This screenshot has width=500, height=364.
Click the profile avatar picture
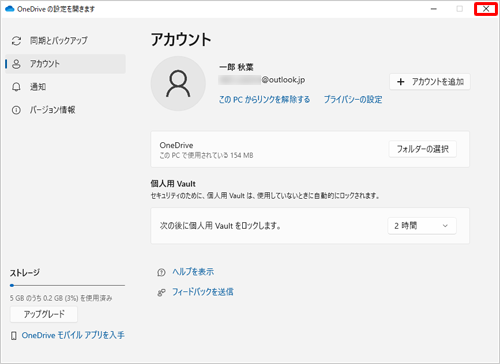178,83
